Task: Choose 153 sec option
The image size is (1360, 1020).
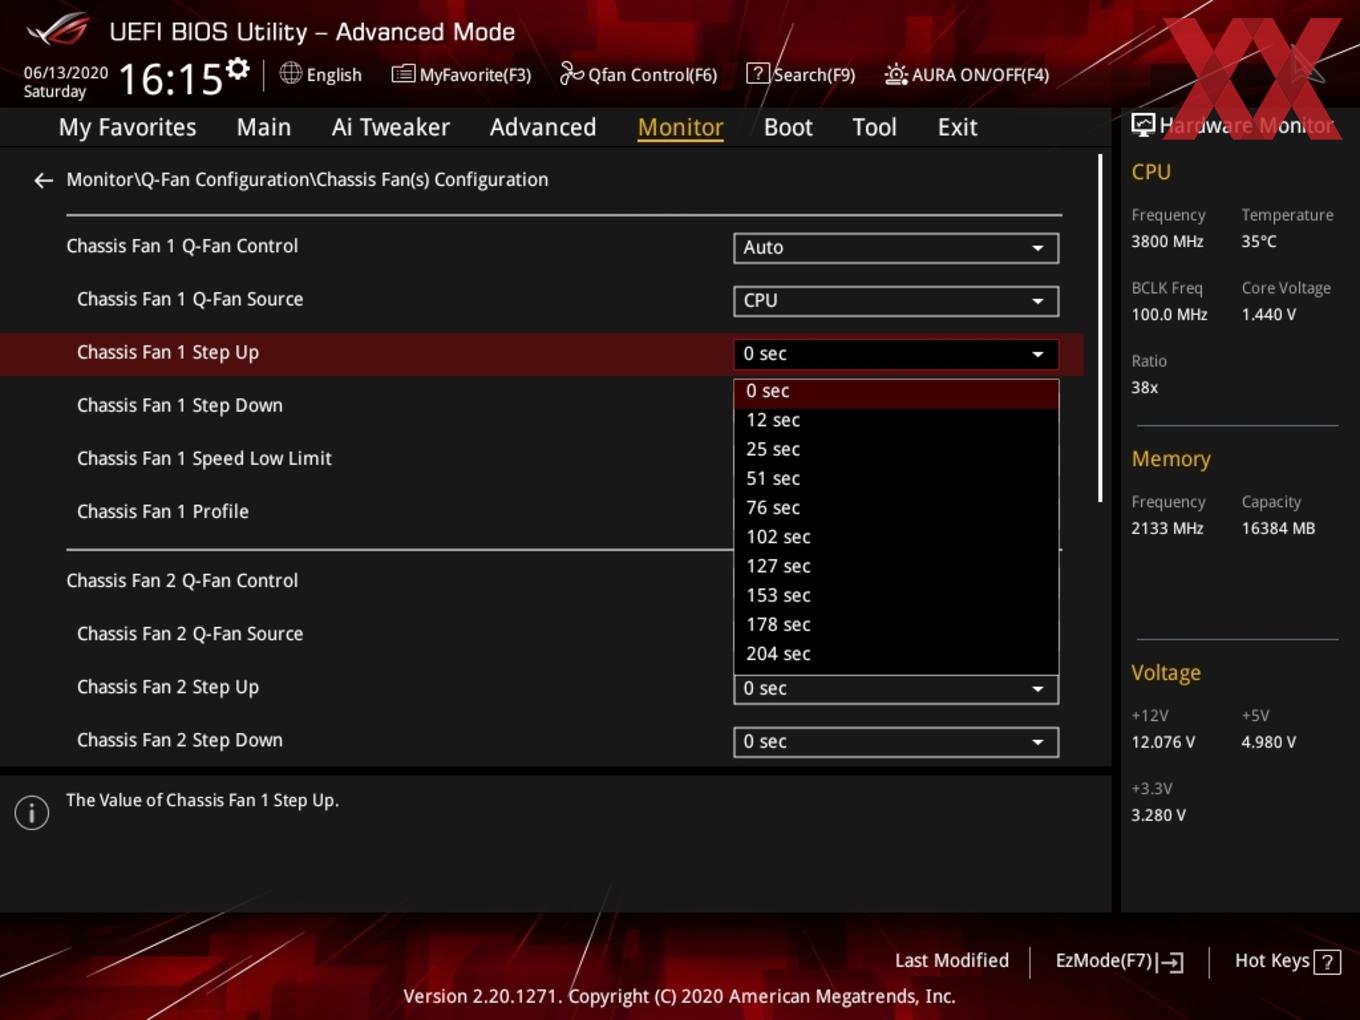Action: click(x=896, y=595)
